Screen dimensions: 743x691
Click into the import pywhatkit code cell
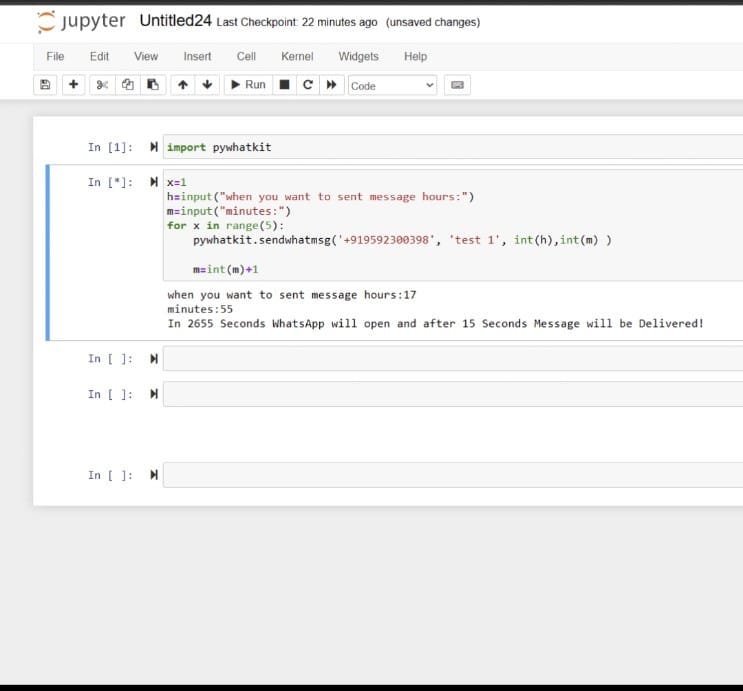(453, 147)
